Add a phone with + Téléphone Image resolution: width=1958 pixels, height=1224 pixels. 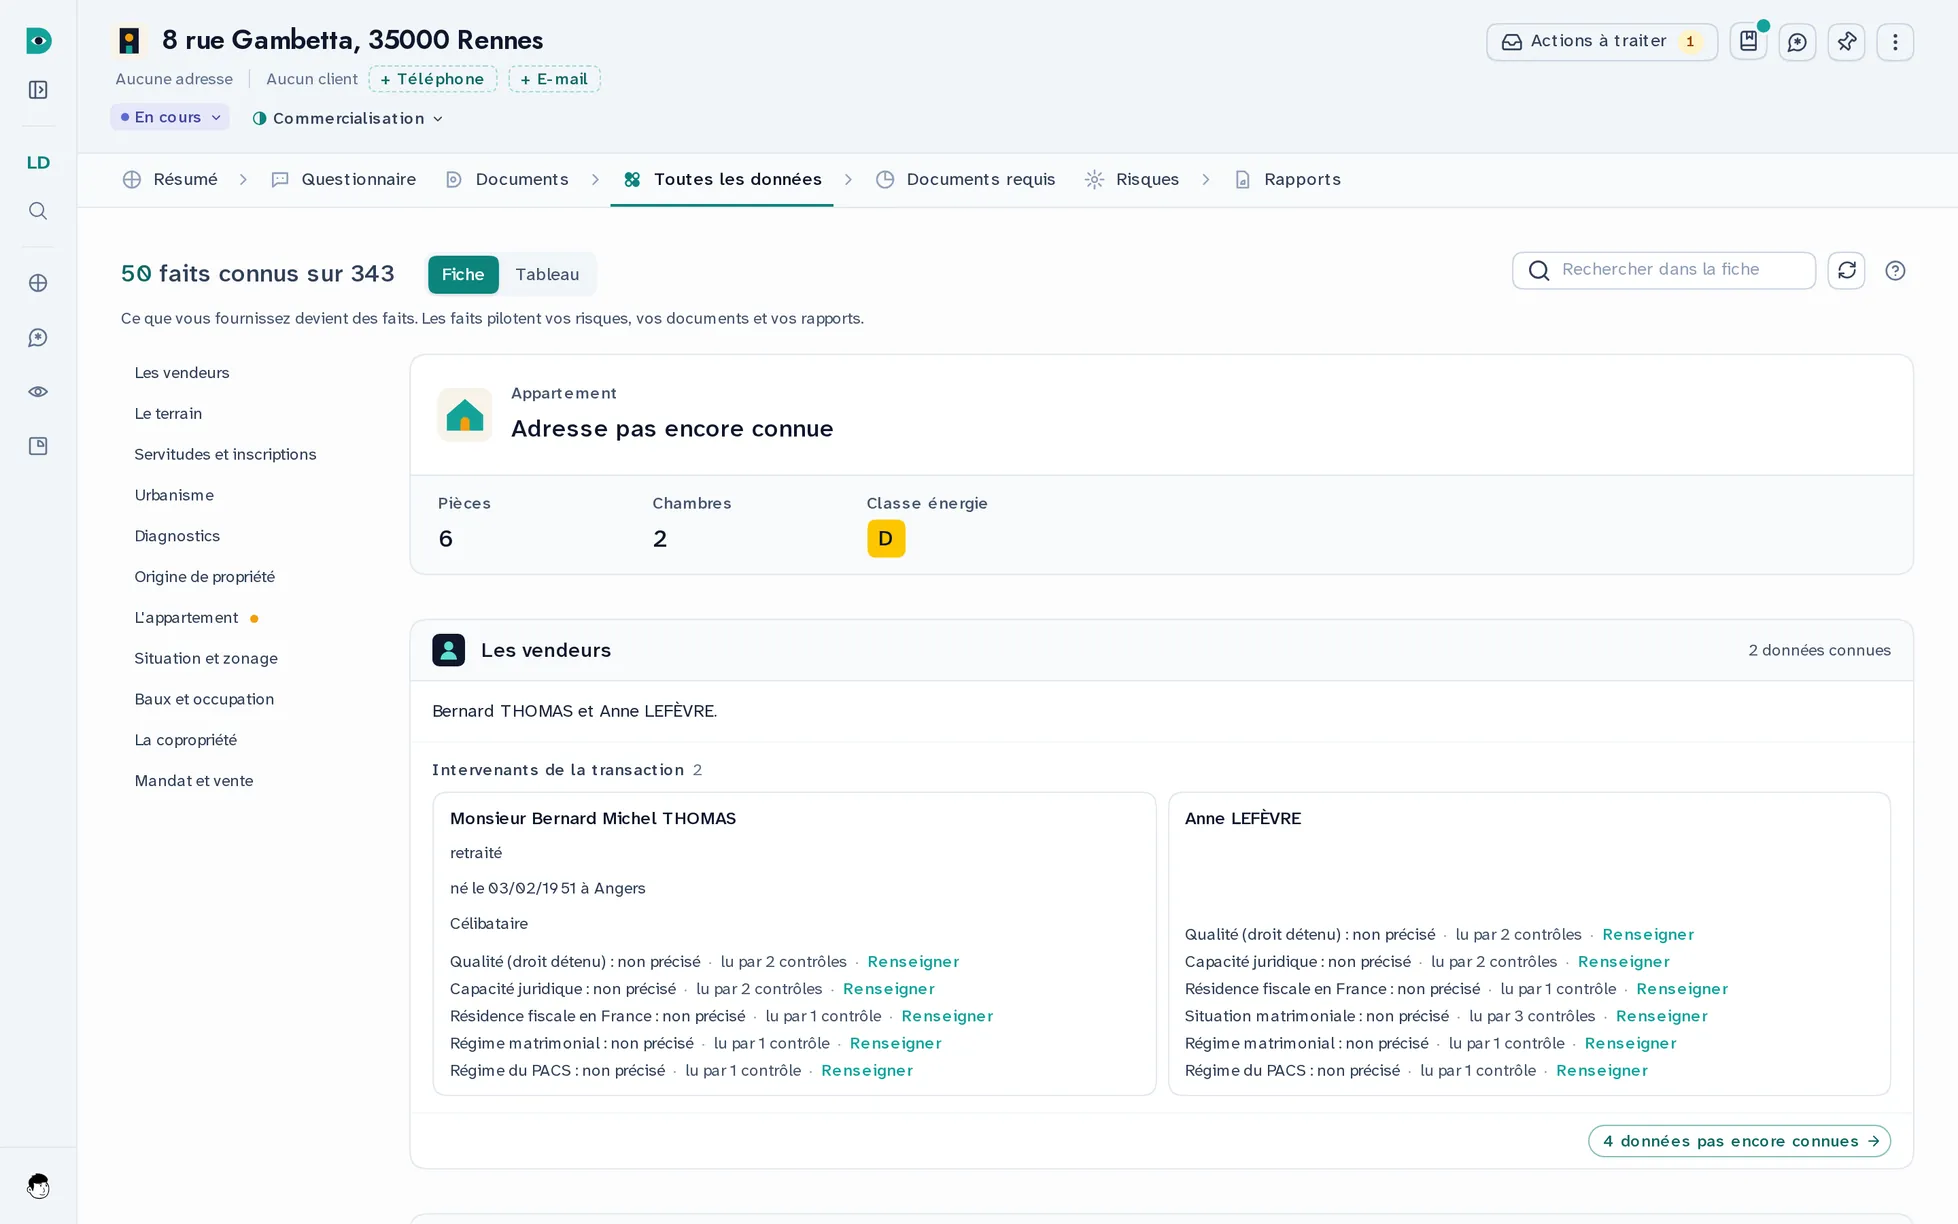coord(433,79)
